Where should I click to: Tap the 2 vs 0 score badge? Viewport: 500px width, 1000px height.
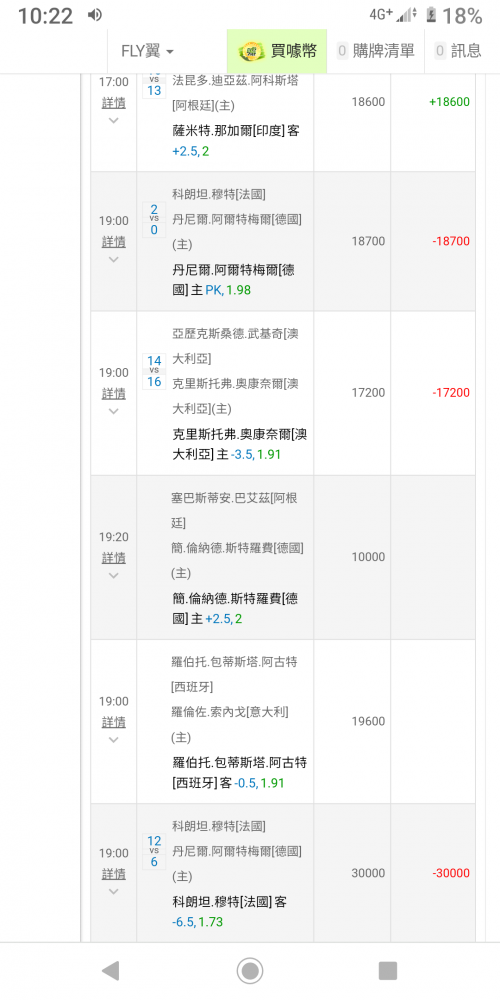[154, 219]
